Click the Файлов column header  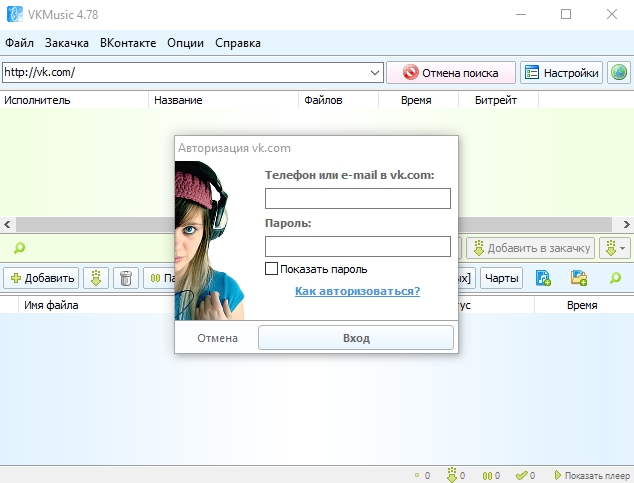tap(338, 100)
